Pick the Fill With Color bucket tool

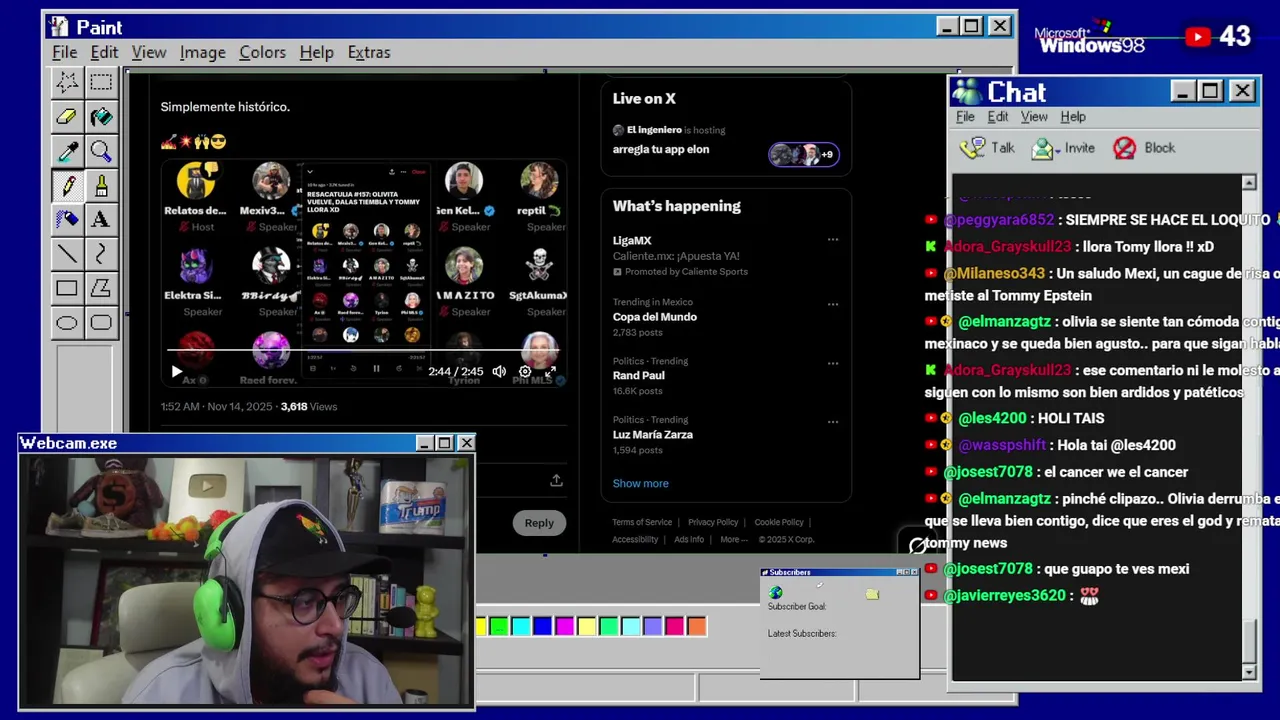[x=101, y=117]
